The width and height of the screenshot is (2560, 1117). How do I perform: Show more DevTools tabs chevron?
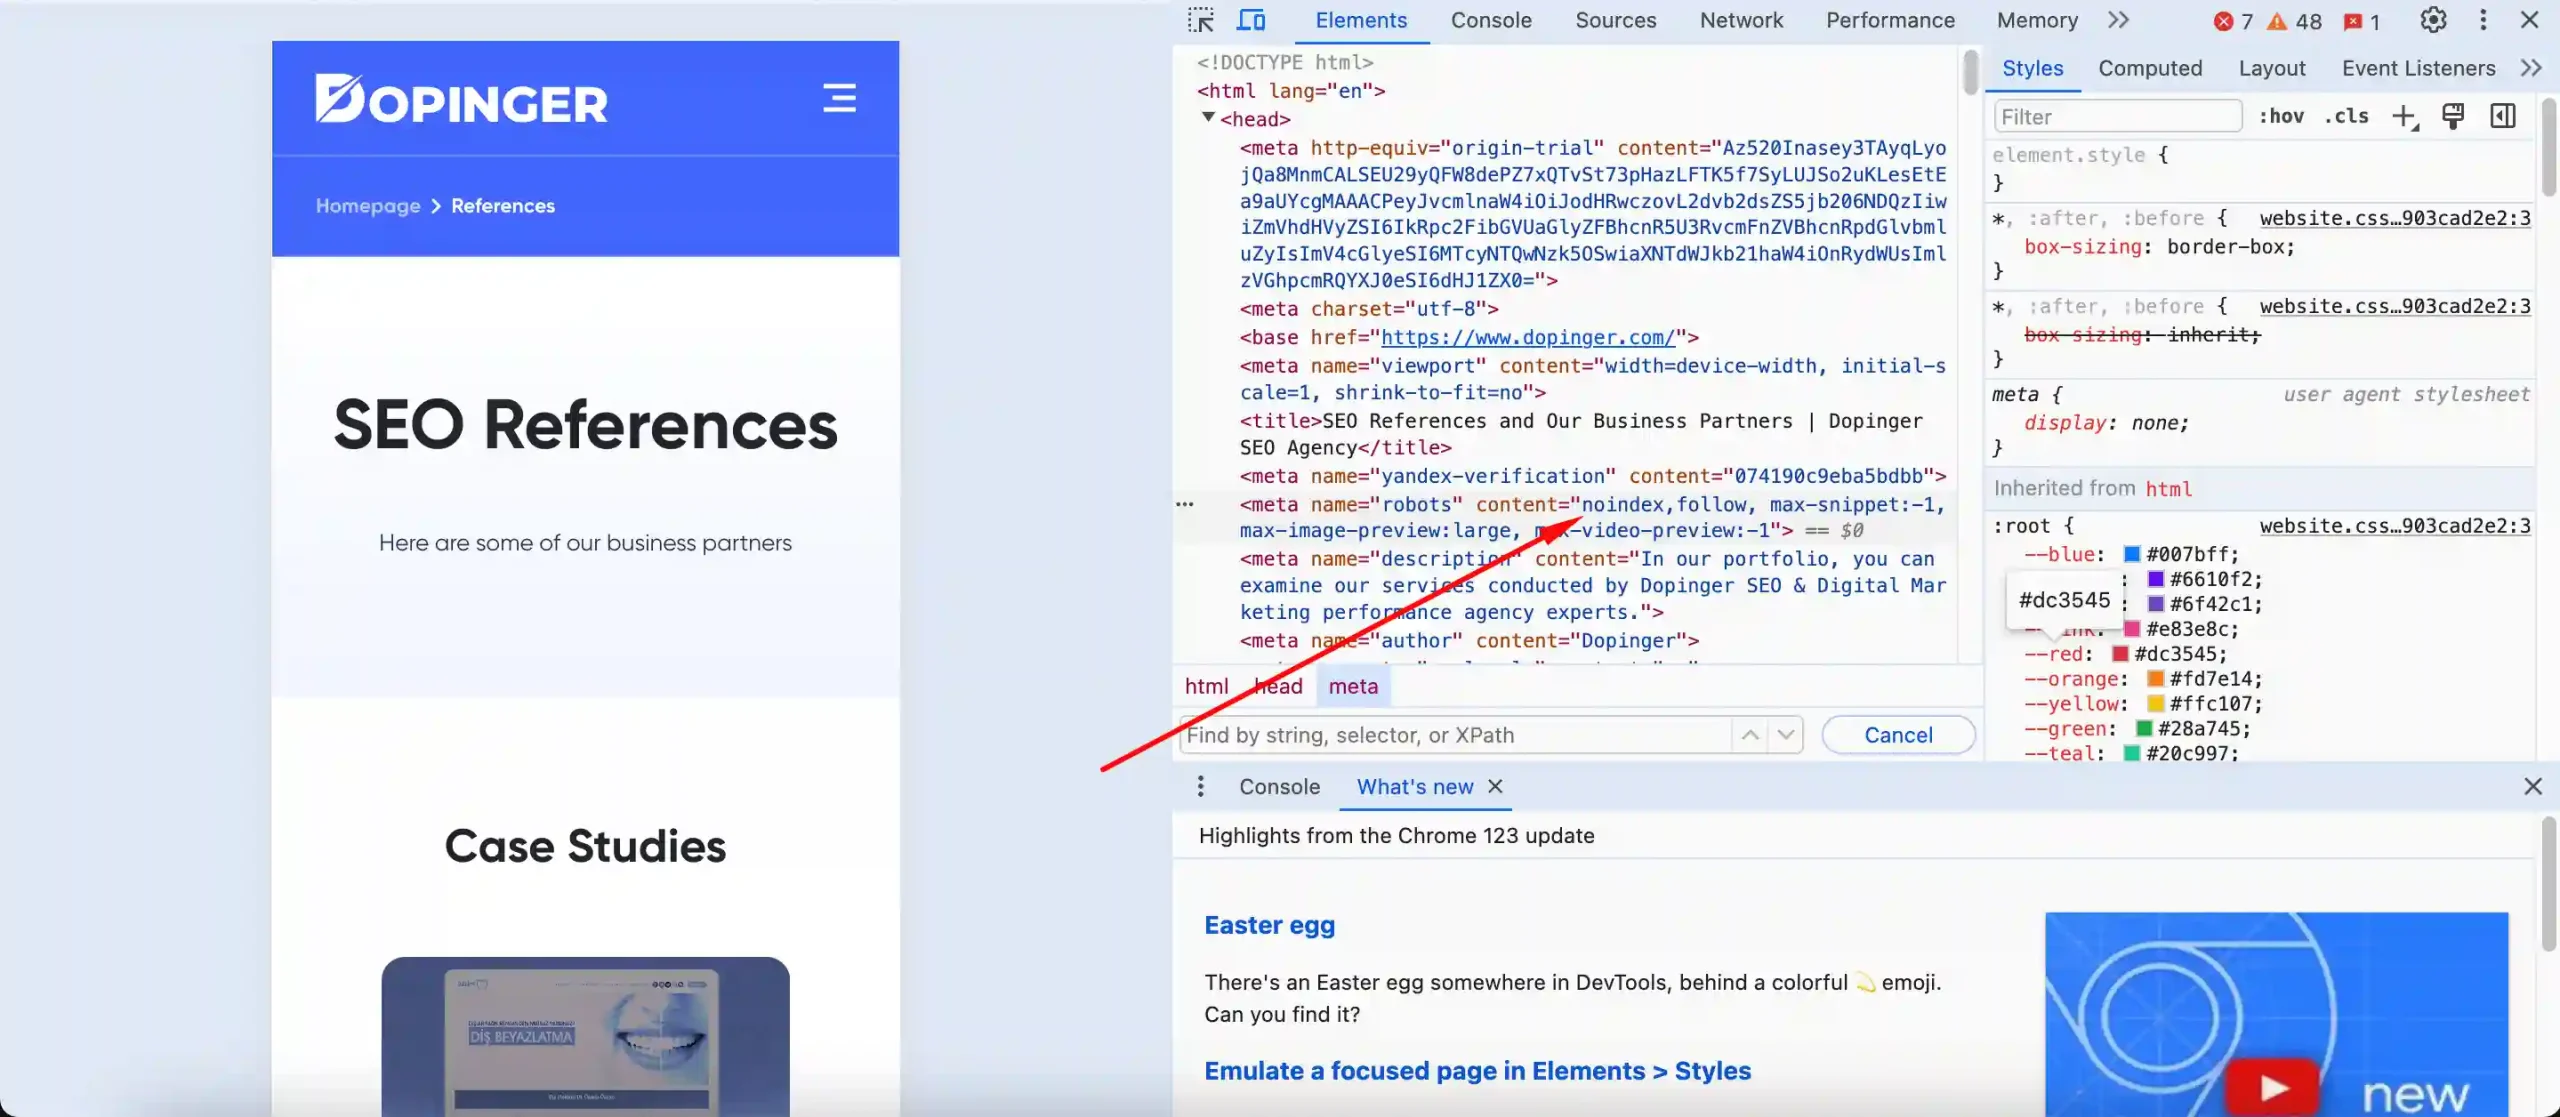pyautogui.click(x=2118, y=20)
